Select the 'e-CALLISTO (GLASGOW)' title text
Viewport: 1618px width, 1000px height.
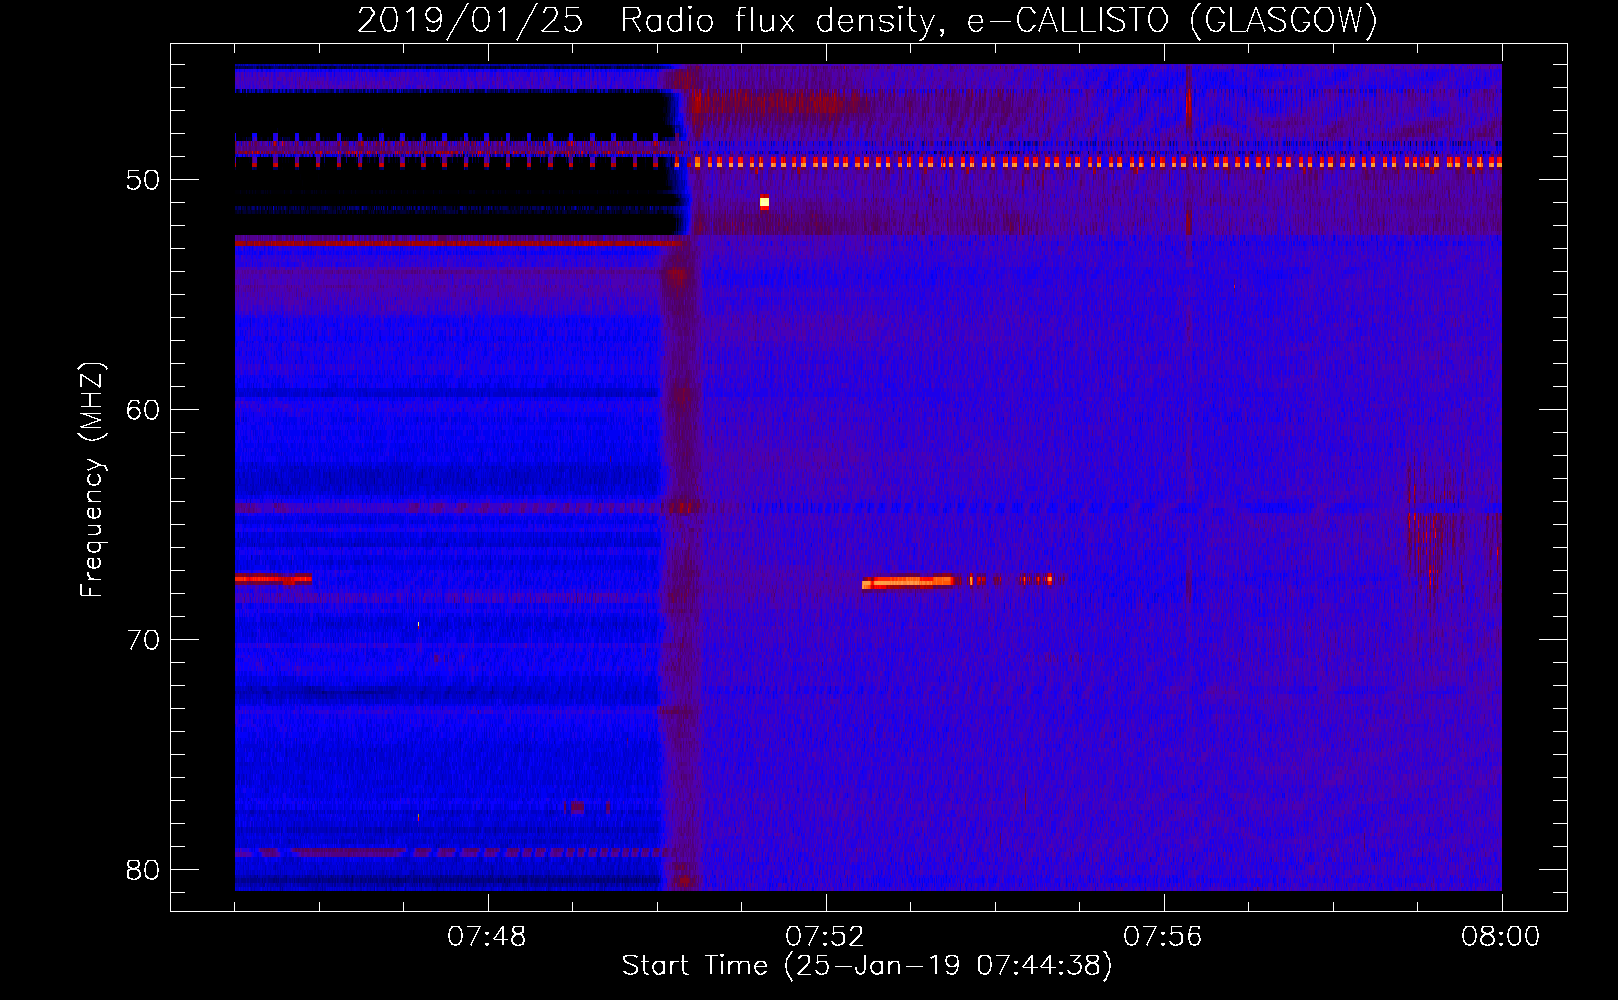point(1171,20)
